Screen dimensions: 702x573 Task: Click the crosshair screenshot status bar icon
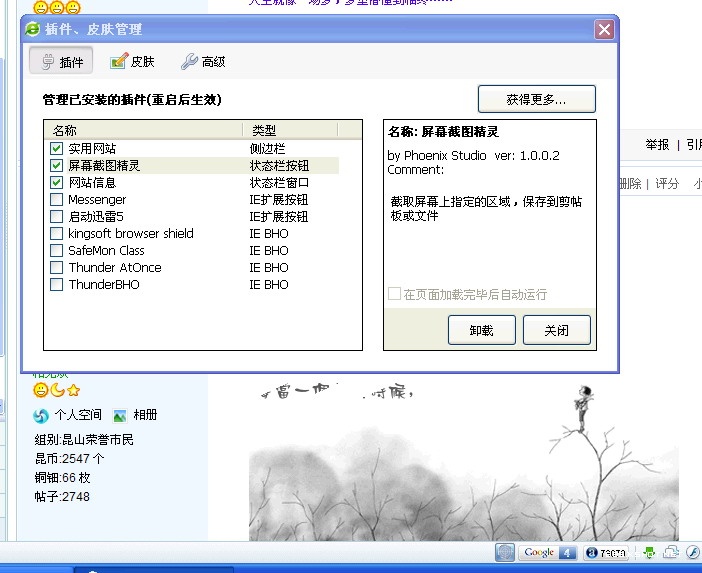click(x=505, y=552)
